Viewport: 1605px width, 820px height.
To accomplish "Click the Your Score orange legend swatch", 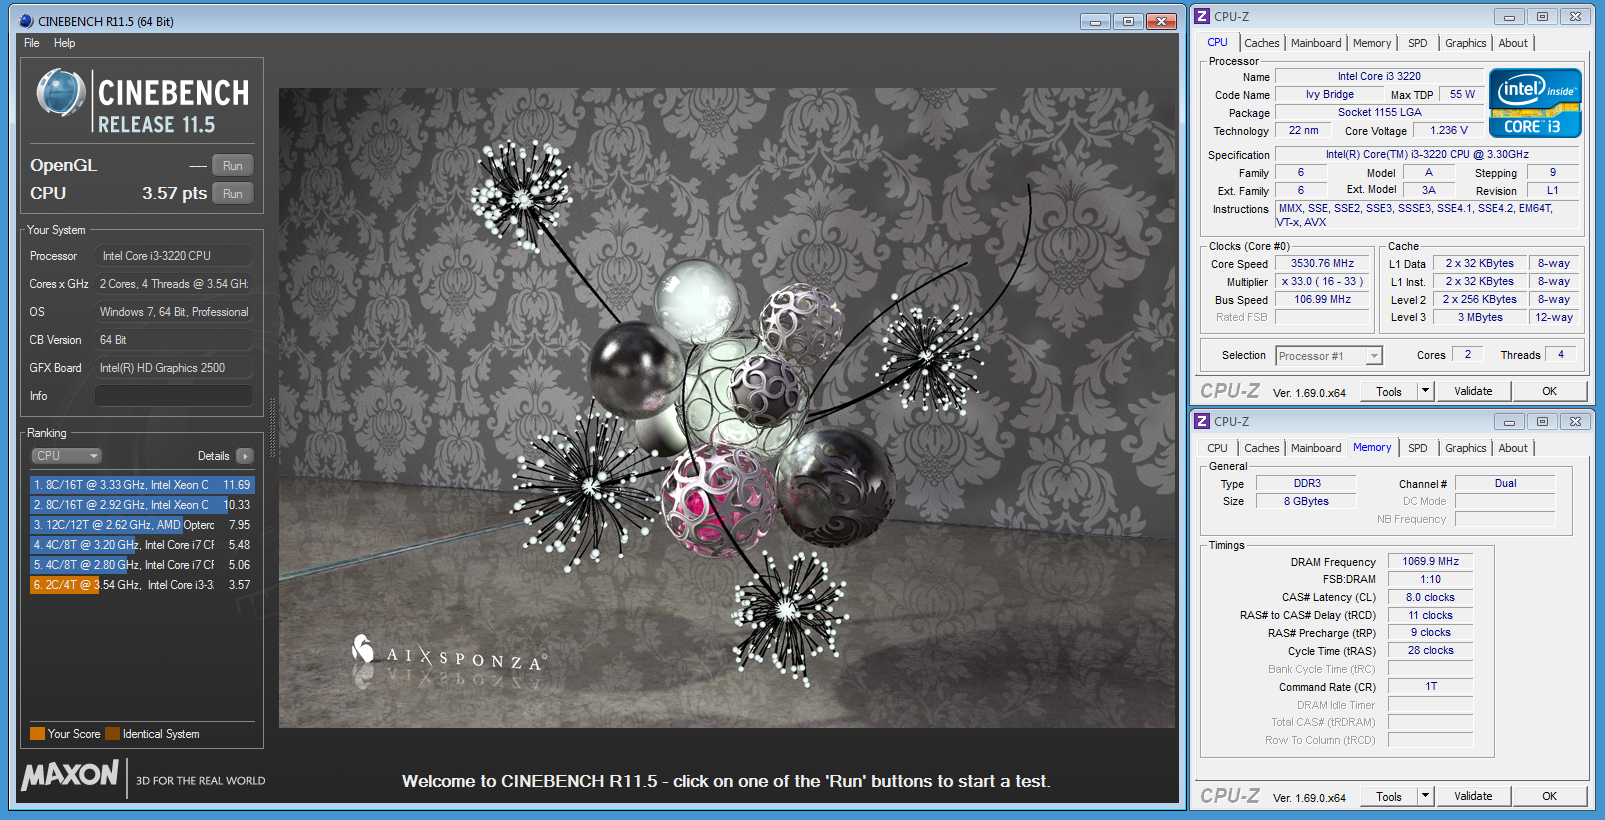I will coord(37,734).
